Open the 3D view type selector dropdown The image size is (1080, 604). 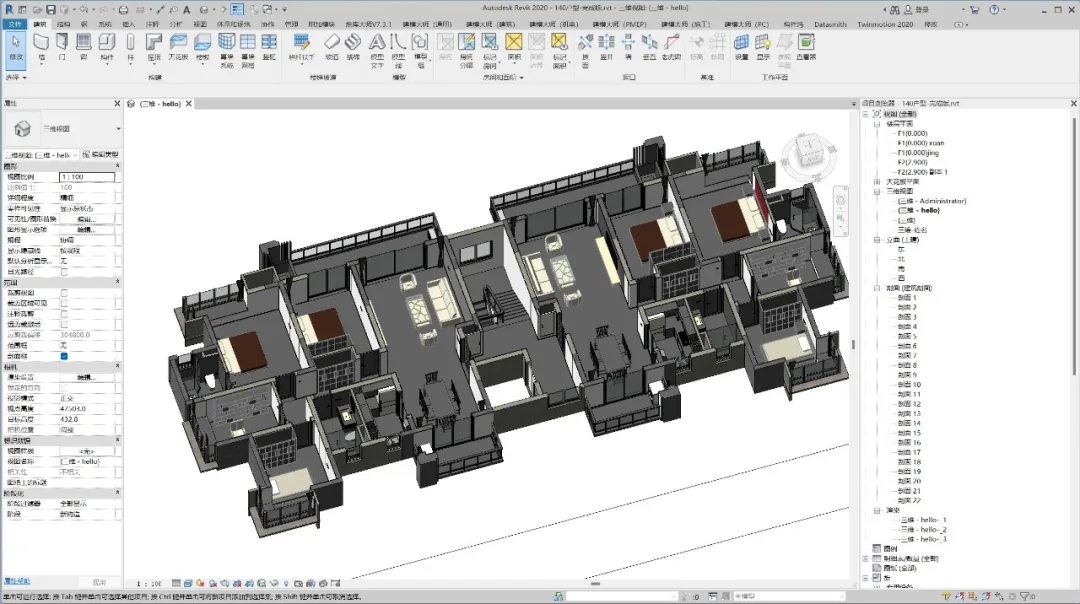pyautogui.click(x=118, y=129)
